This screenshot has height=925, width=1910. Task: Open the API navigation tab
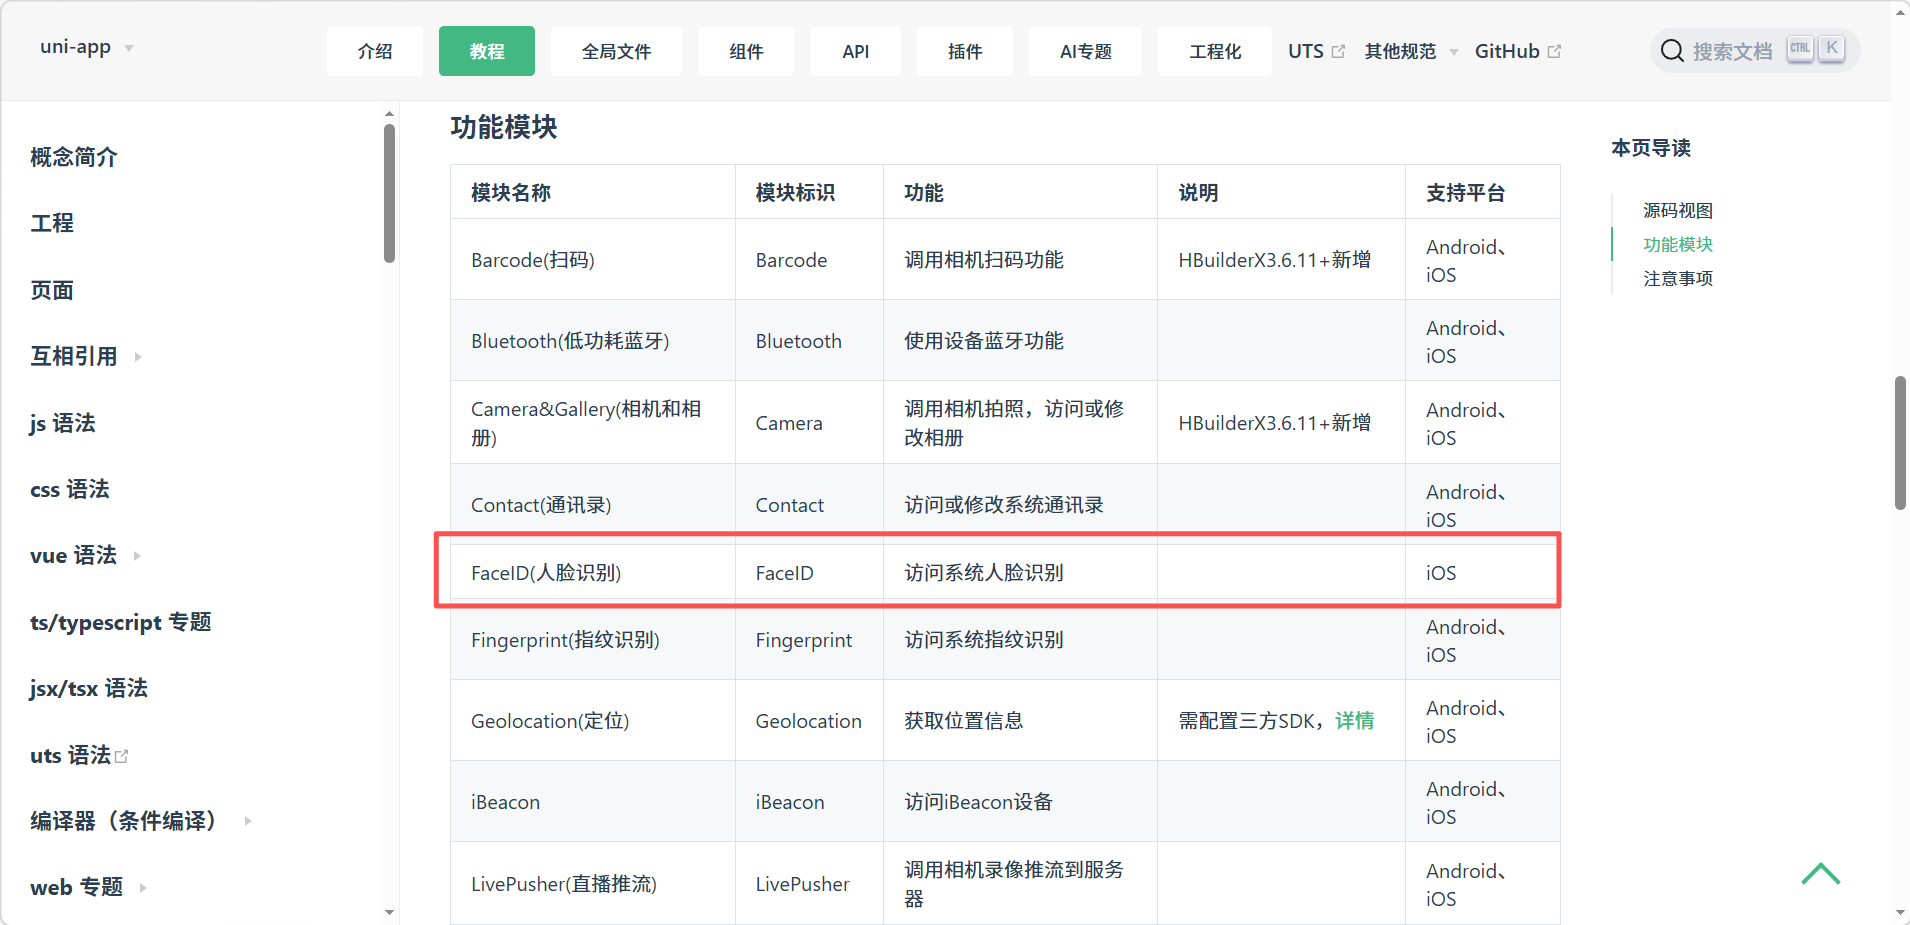coord(855,52)
